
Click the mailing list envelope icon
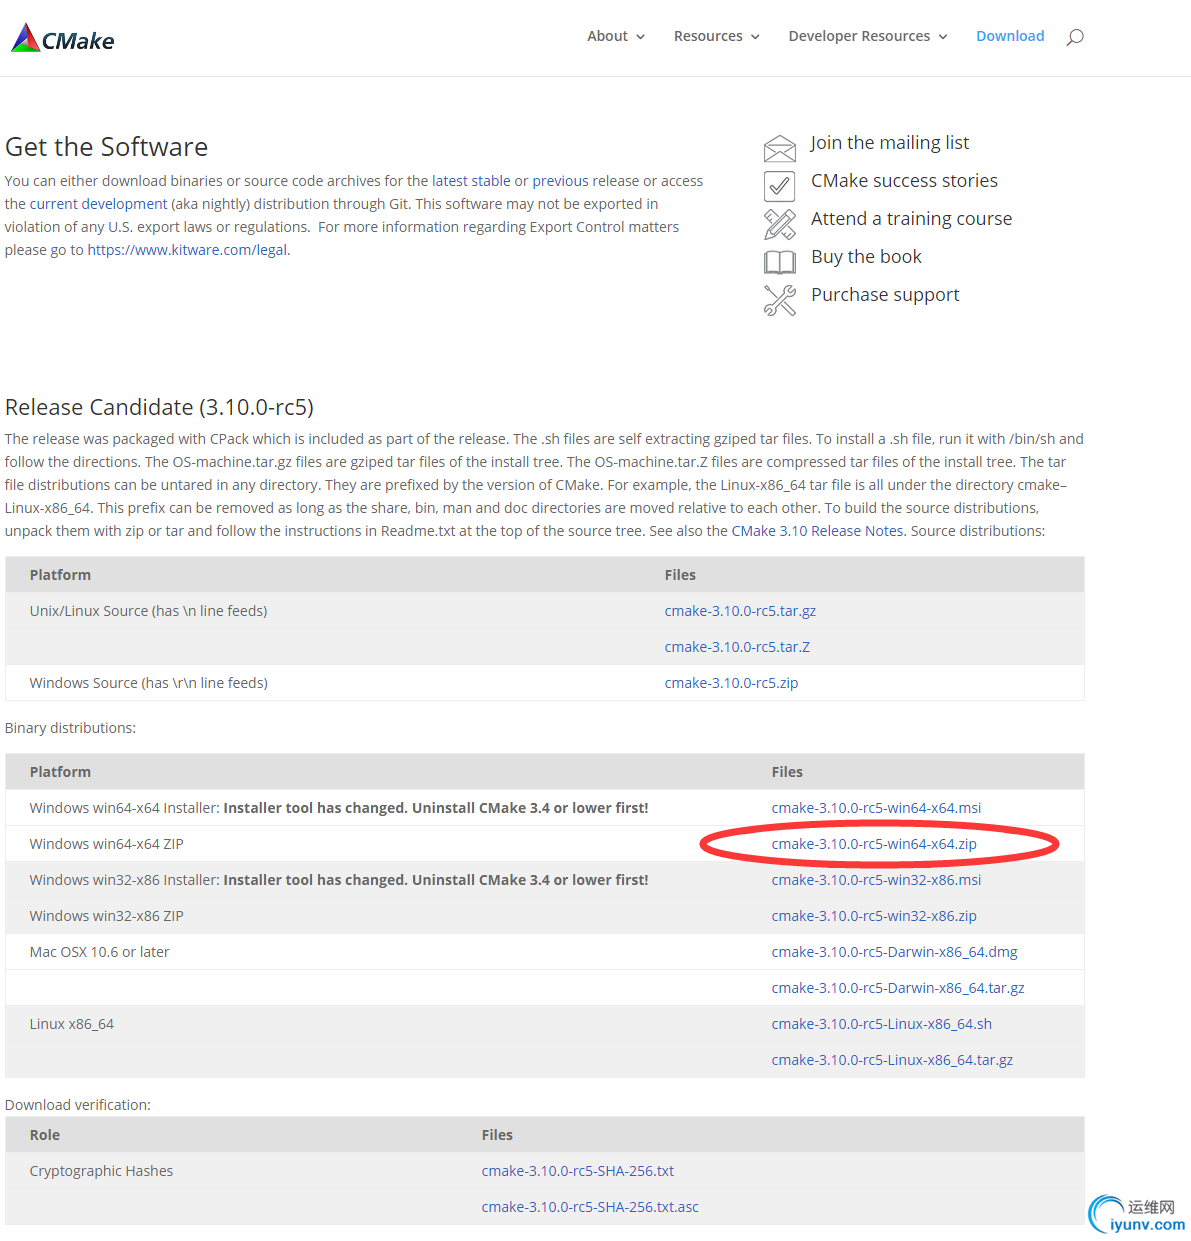click(780, 149)
